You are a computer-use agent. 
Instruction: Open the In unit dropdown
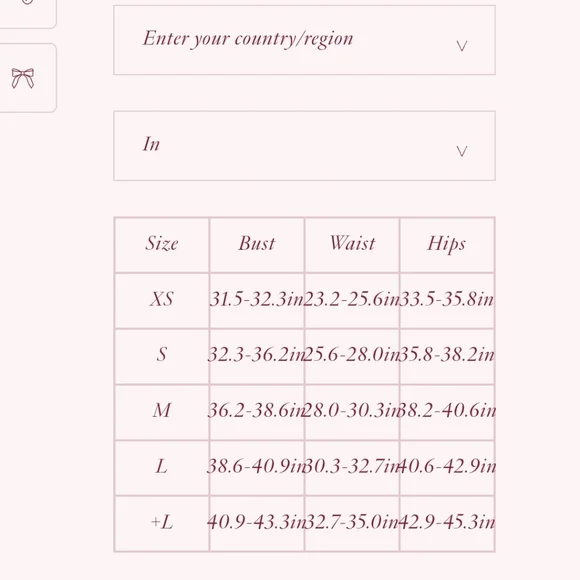point(304,146)
